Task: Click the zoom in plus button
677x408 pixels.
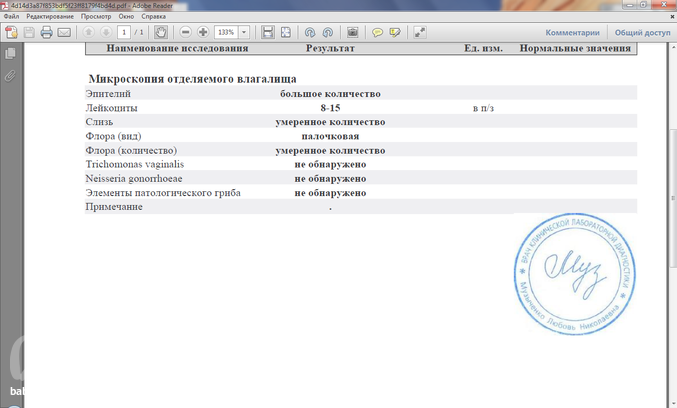Action: click(x=203, y=32)
